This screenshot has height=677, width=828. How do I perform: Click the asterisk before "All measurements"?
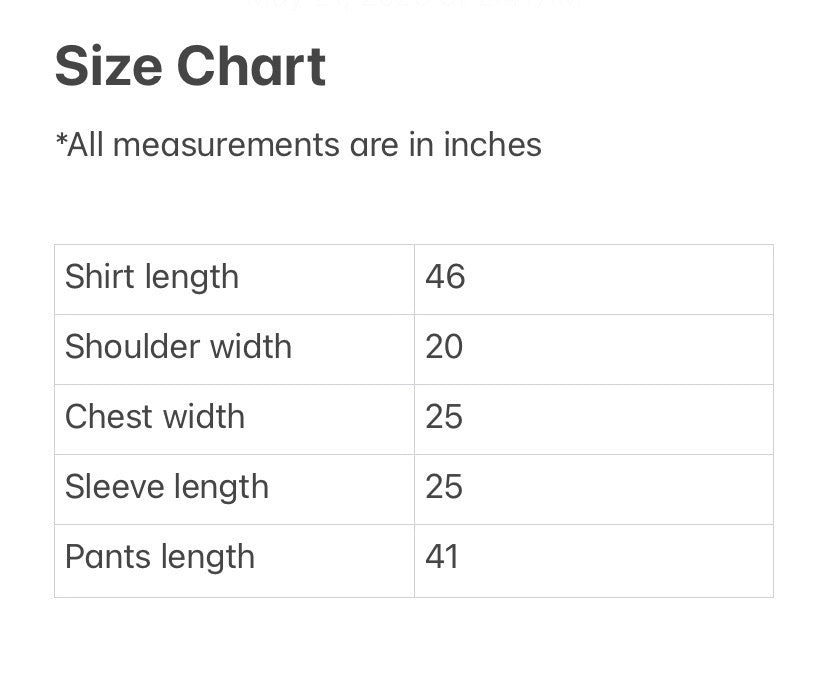click(61, 140)
